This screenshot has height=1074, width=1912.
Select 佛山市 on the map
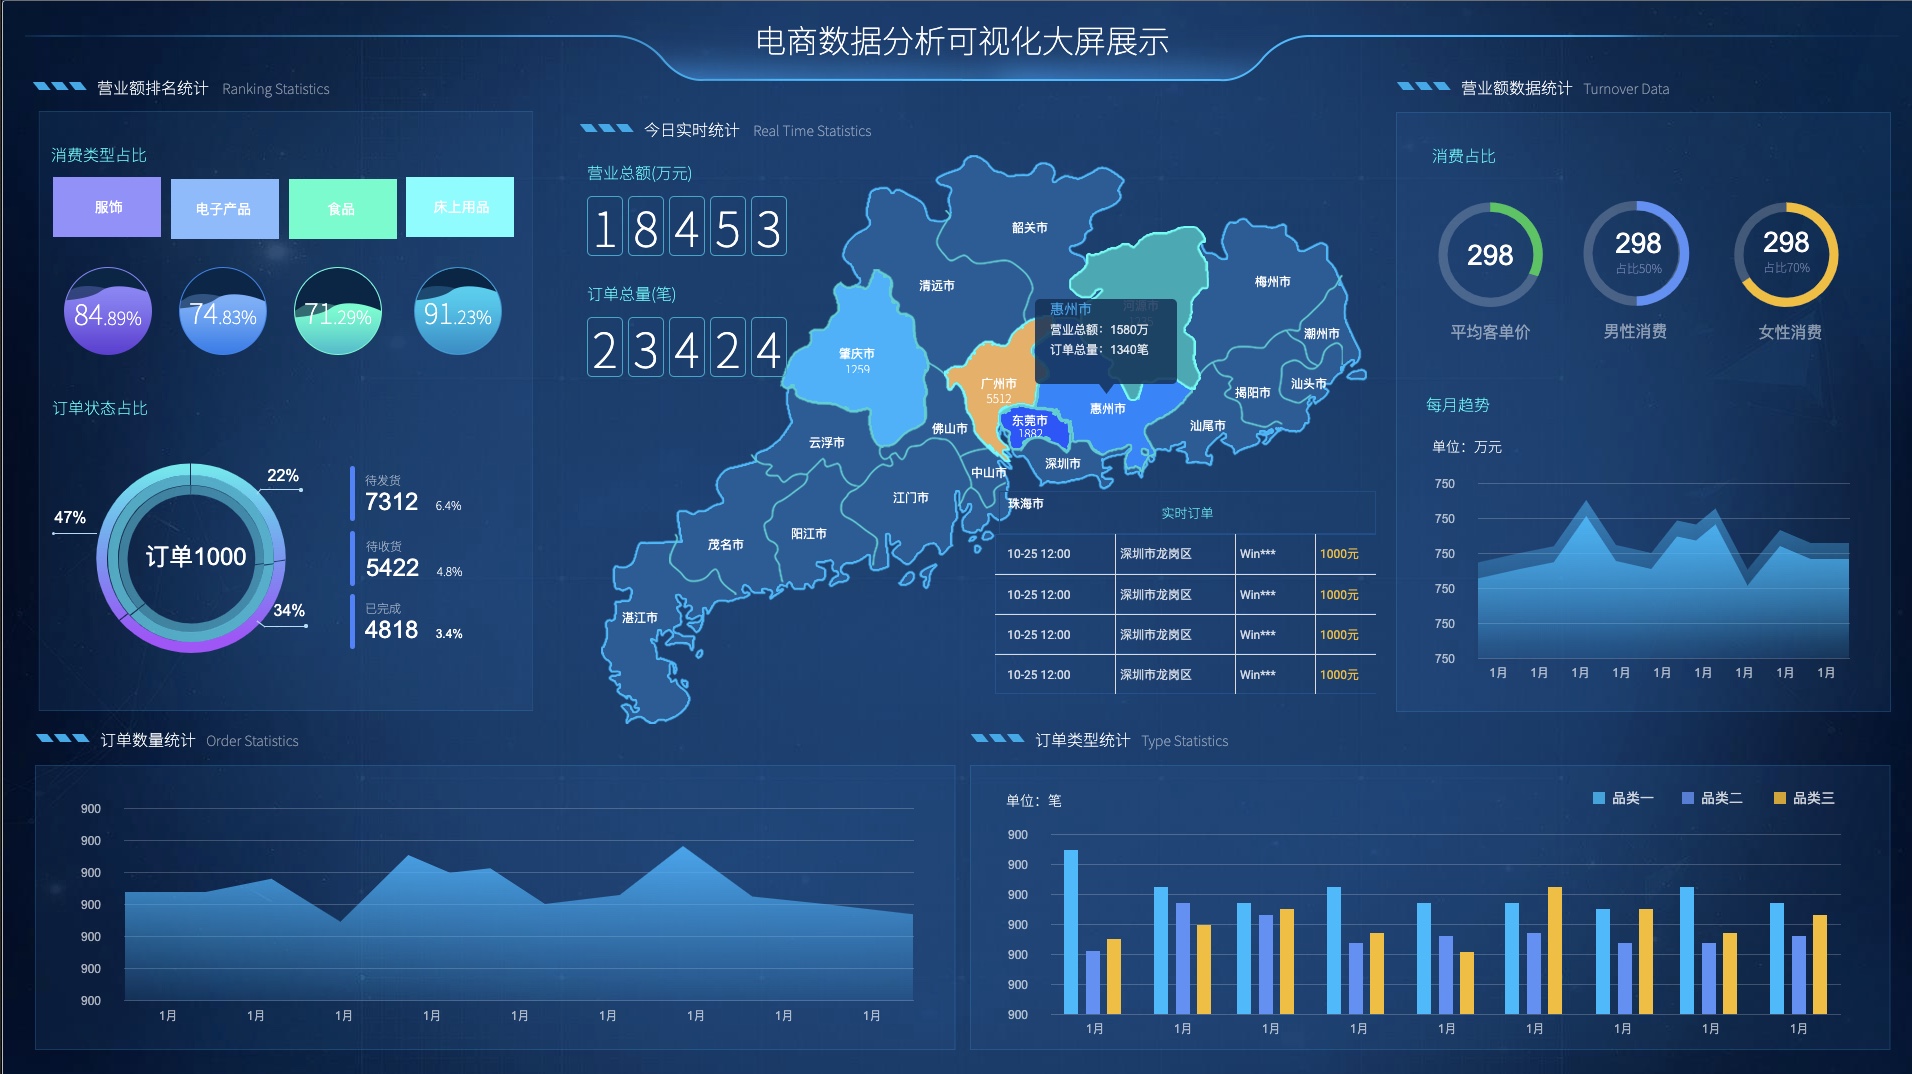pos(949,429)
